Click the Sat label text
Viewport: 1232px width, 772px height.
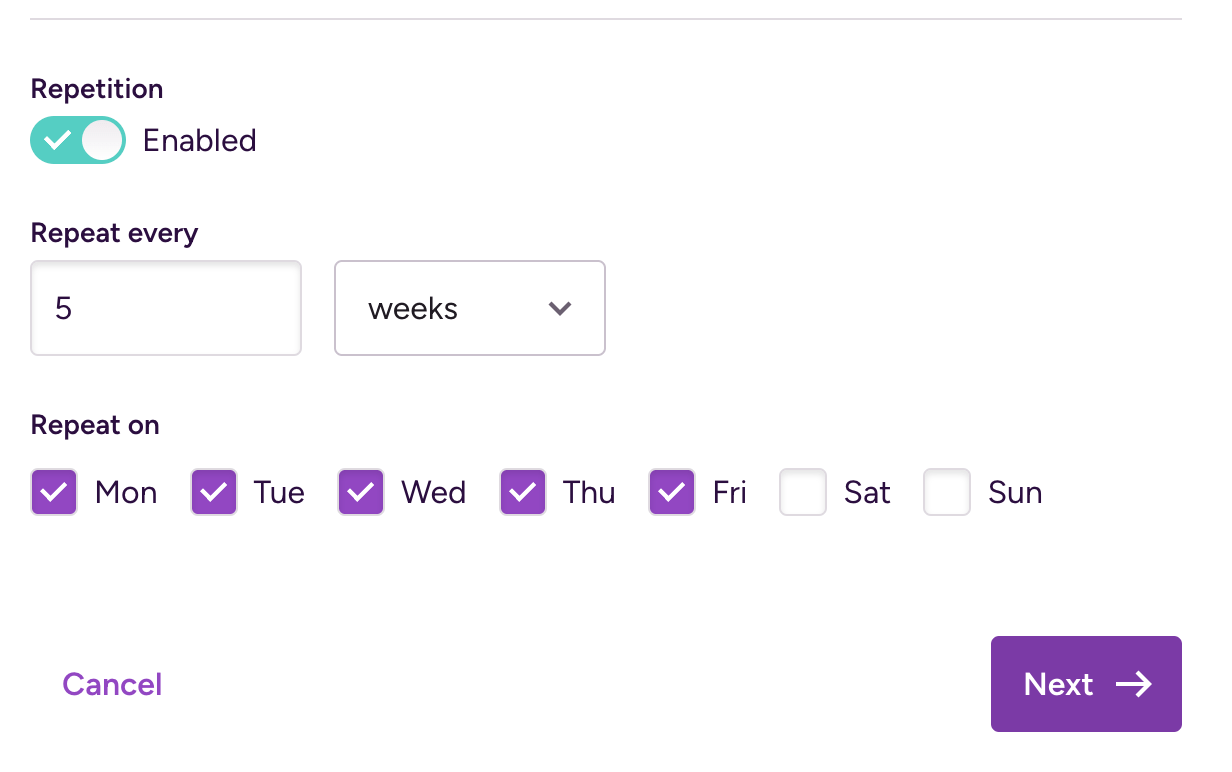866,491
